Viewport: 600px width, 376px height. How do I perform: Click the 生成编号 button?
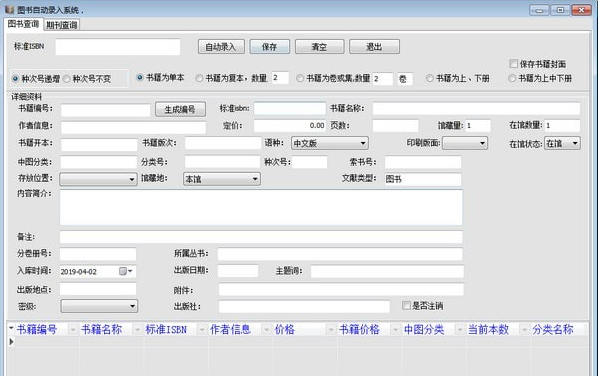tap(180, 109)
